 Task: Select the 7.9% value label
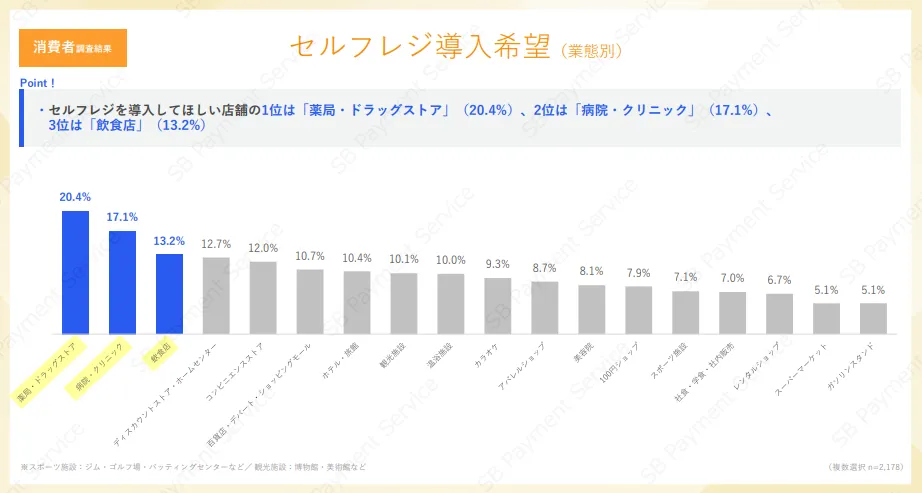[x=638, y=273]
